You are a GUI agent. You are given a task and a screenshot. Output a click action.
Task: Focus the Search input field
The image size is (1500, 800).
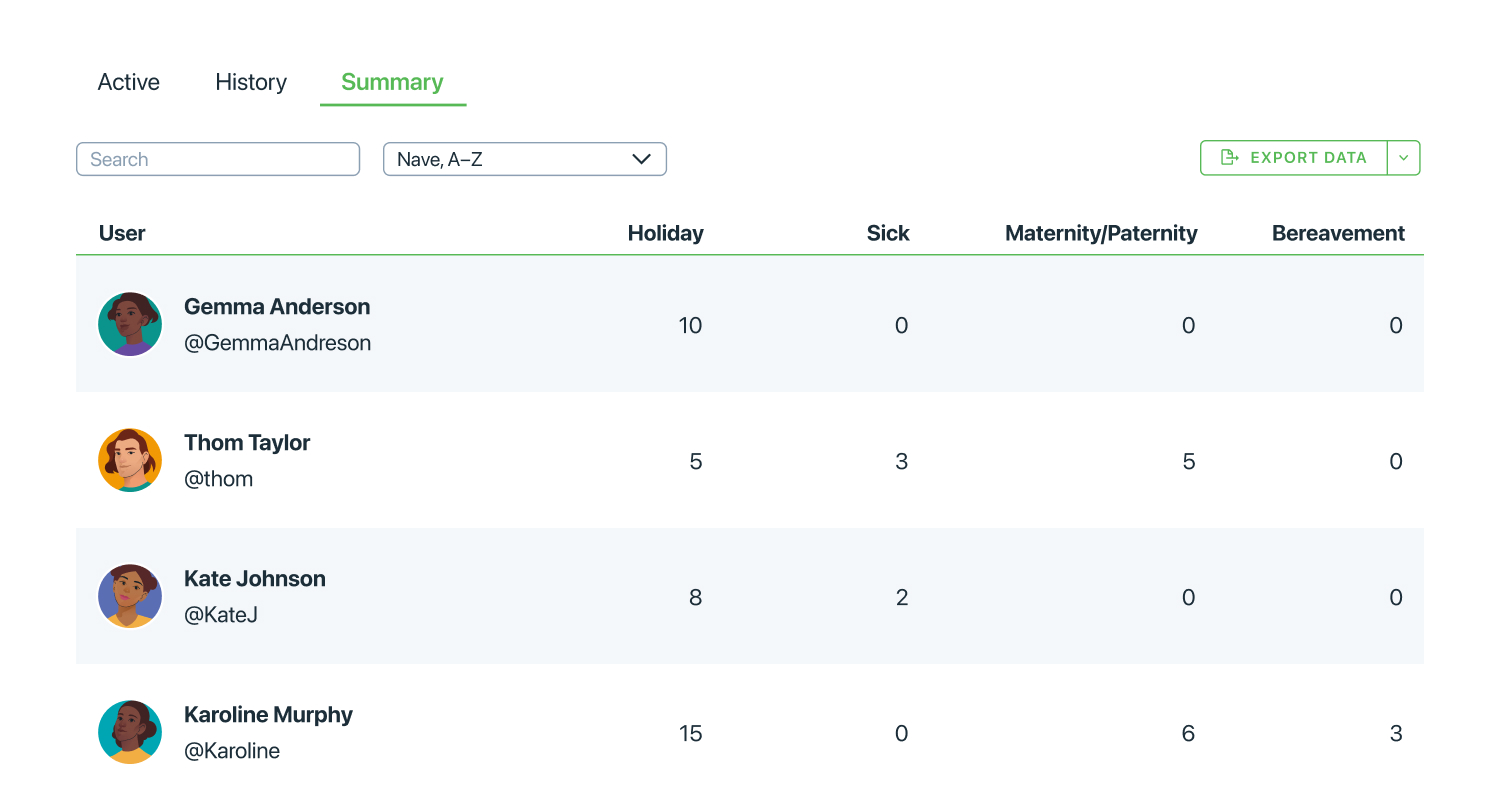218,159
